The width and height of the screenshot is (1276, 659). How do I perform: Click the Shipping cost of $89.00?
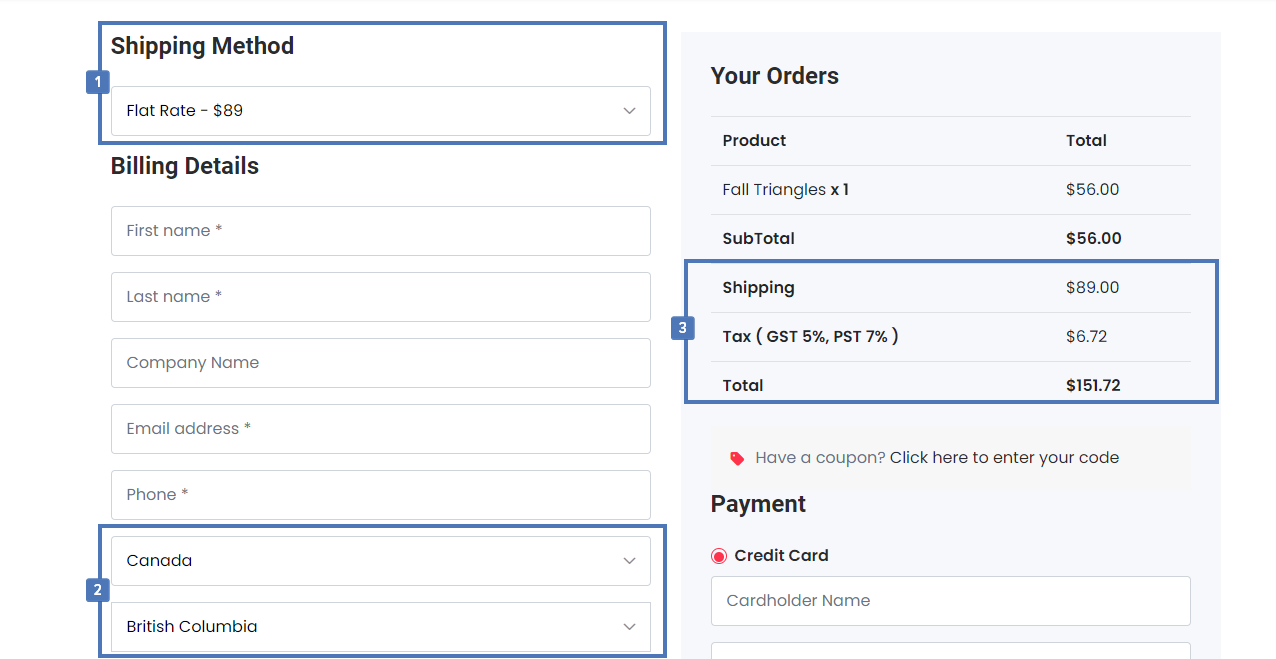[x=1093, y=287]
